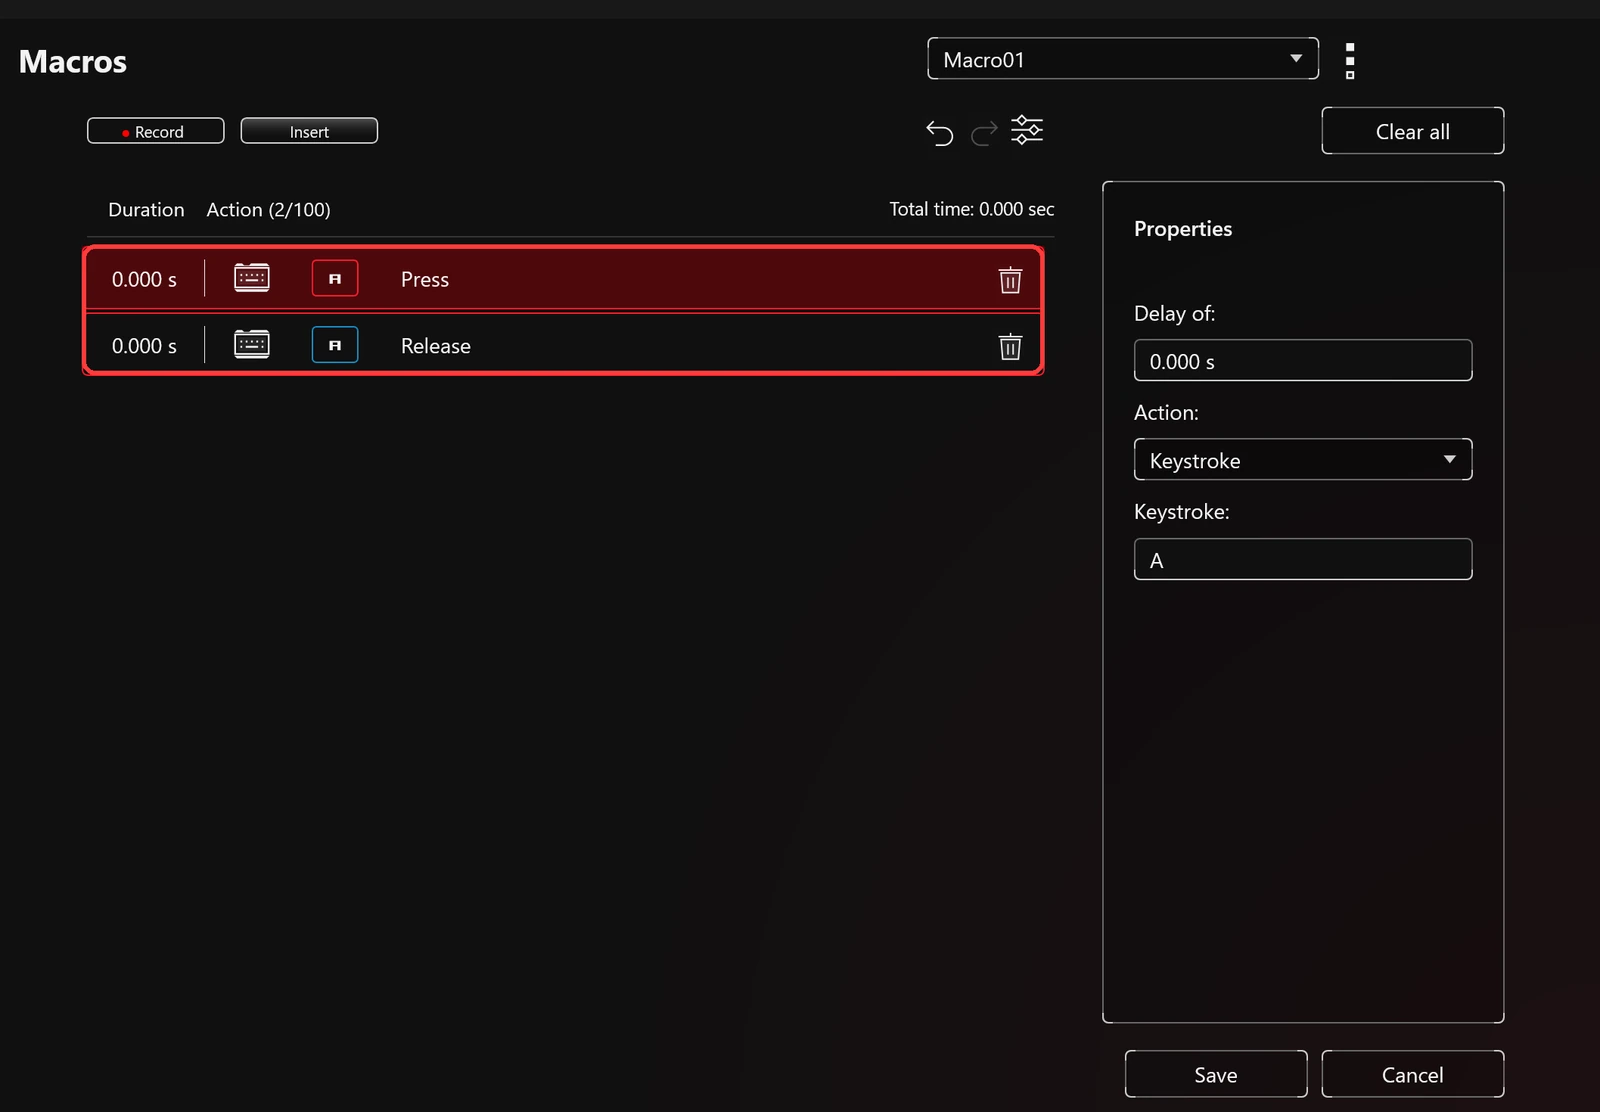
Task: Select blue A key badge in Release row
Action: 335,345
